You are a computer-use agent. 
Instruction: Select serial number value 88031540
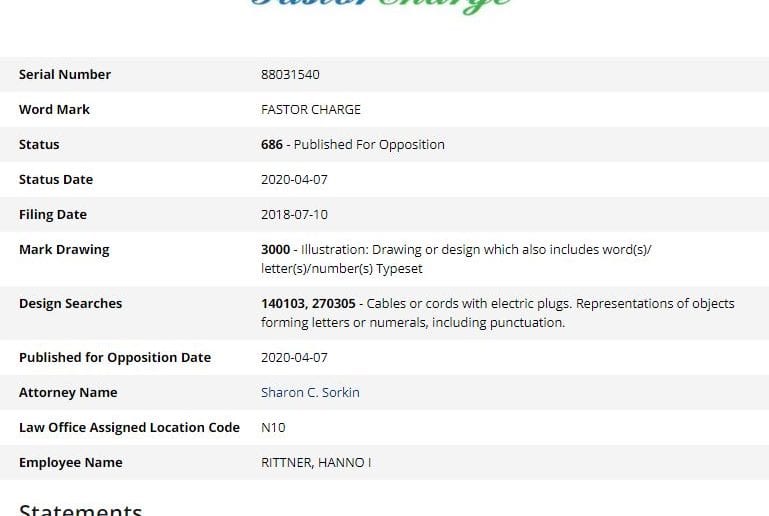click(x=290, y=75)
